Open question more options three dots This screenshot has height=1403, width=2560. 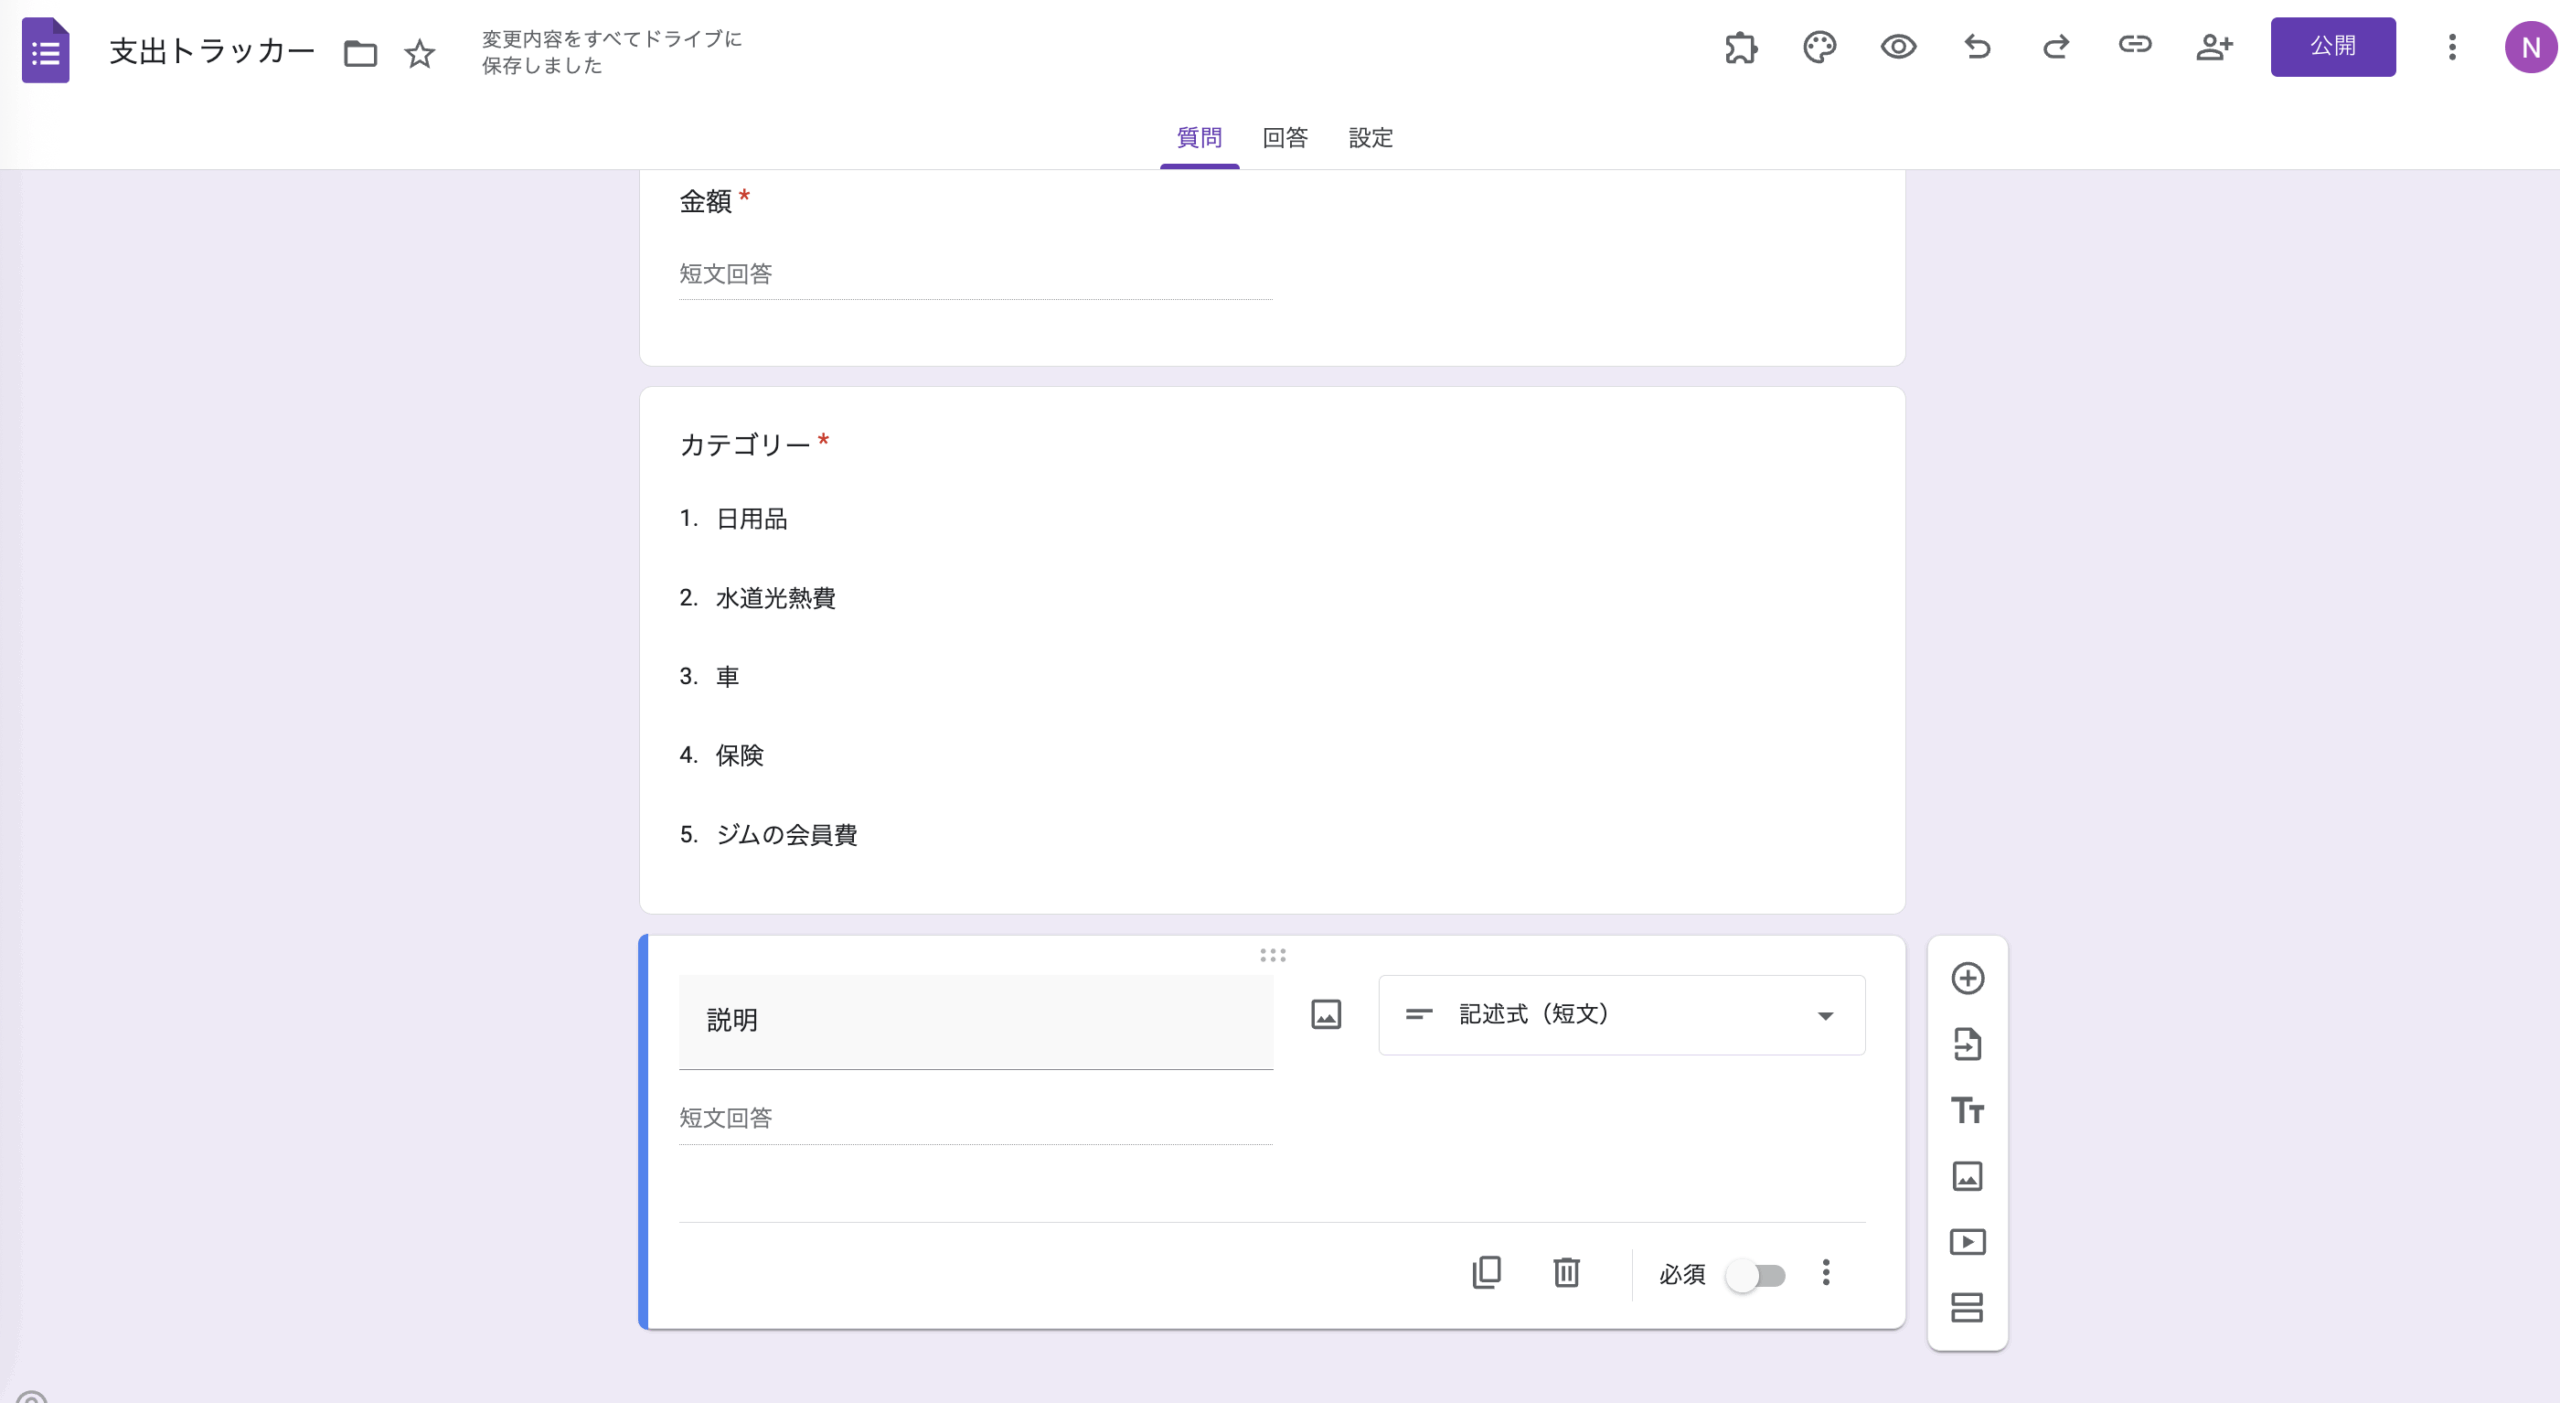[1826, 1272]
